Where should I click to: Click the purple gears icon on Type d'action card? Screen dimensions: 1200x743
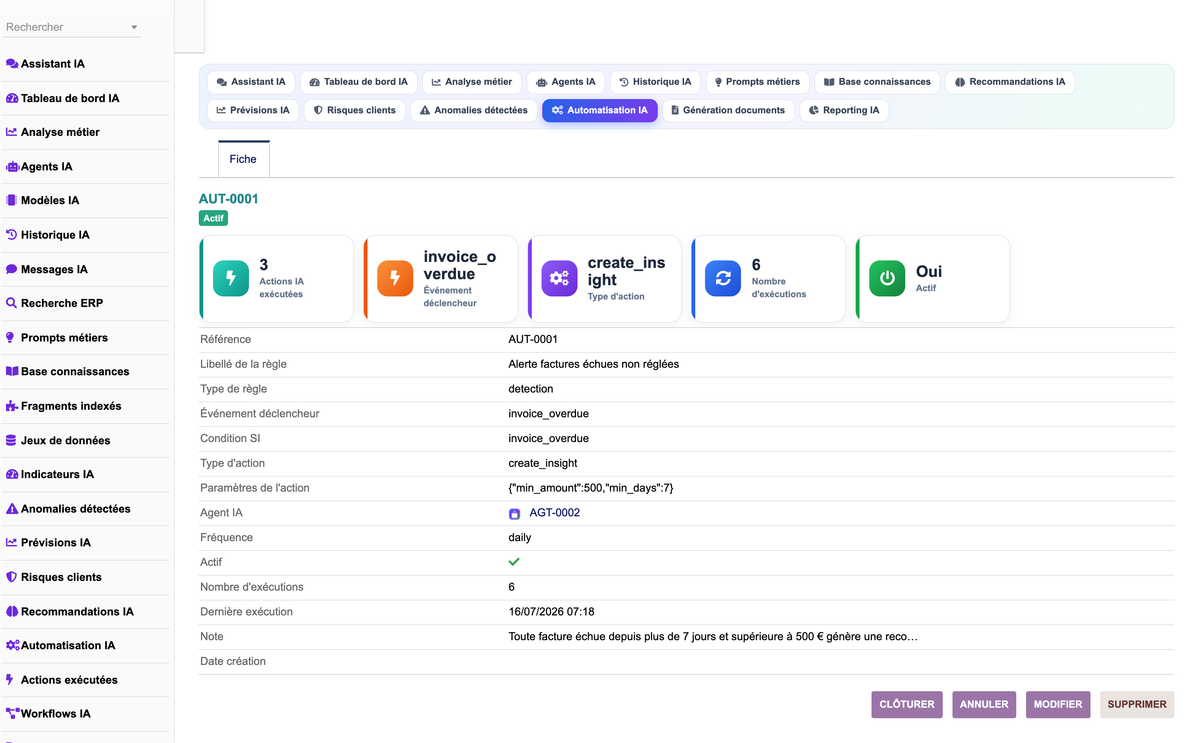(559, 279)
